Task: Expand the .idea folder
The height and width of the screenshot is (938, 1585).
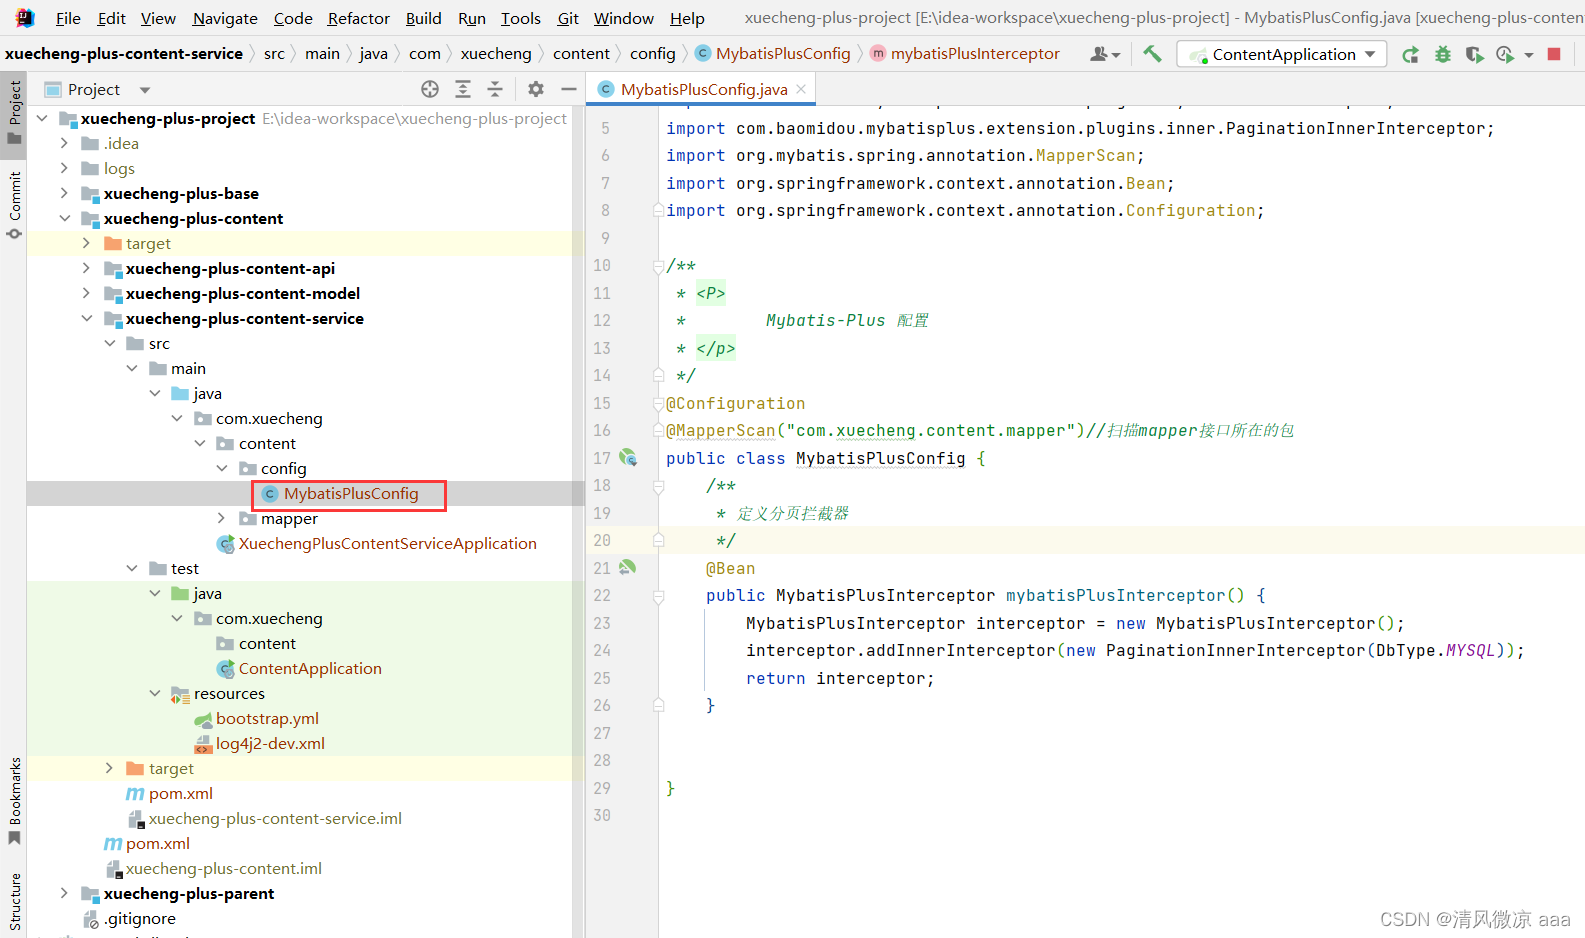Action: click(x=64, y=143)
